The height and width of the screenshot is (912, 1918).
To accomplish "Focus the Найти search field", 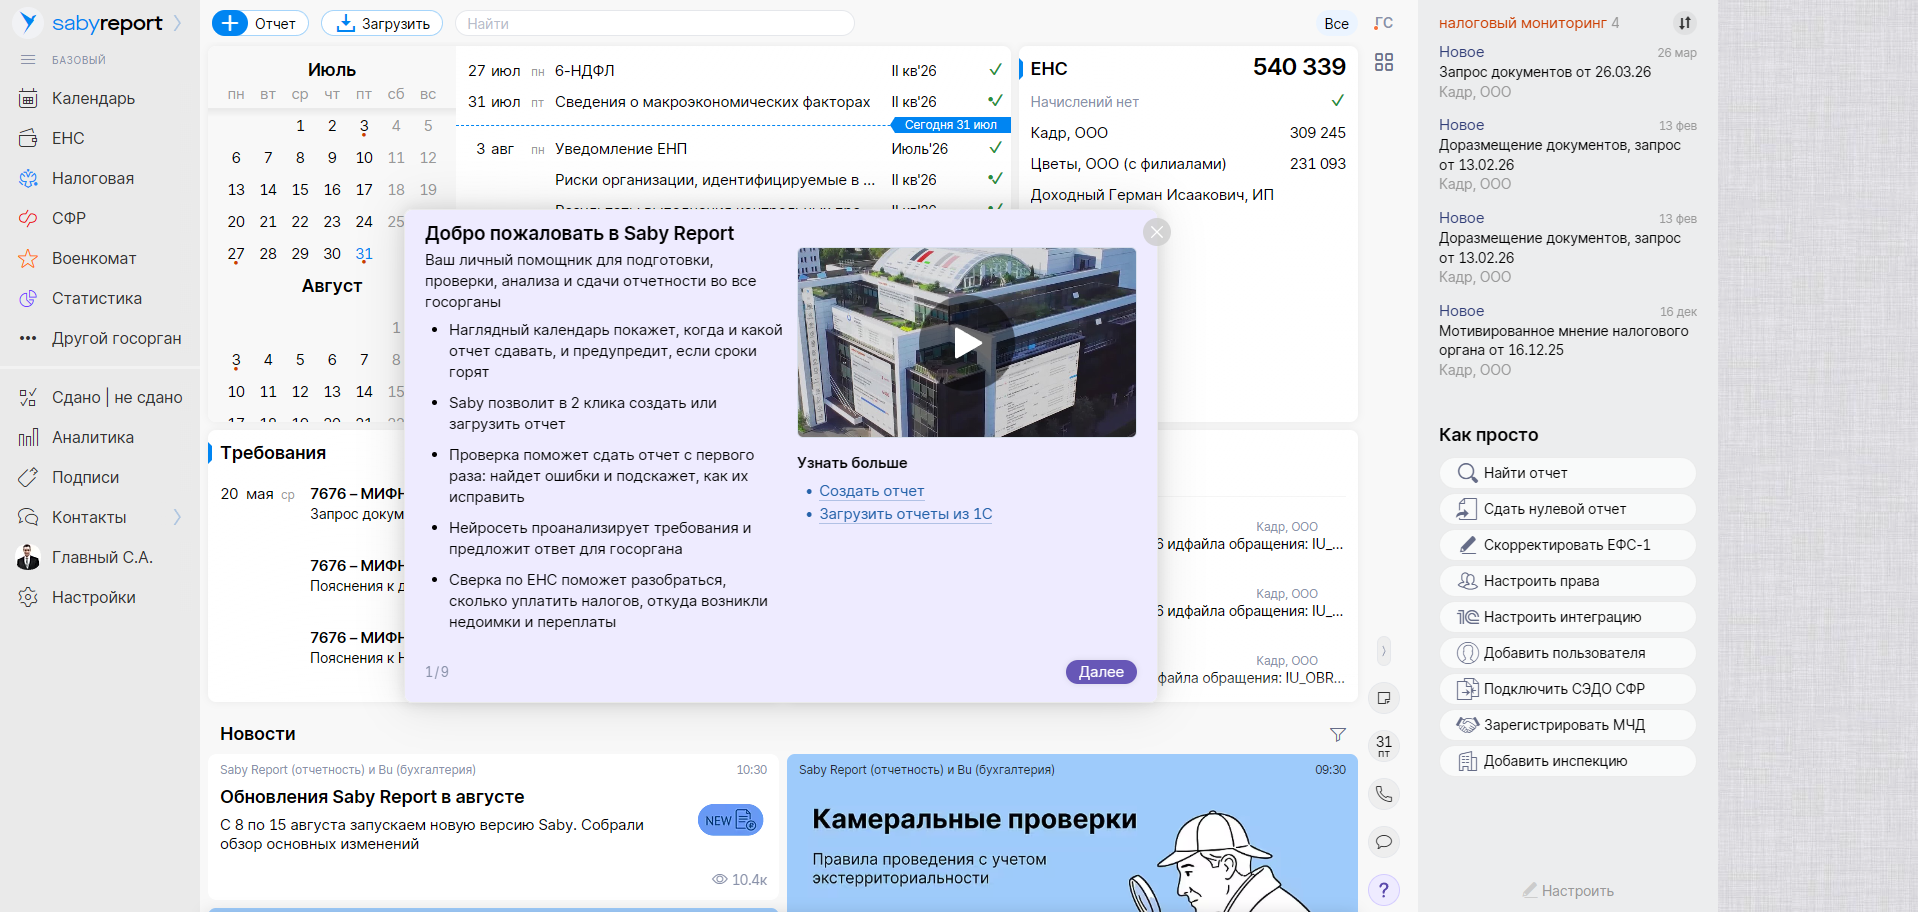I will [654, 23].
